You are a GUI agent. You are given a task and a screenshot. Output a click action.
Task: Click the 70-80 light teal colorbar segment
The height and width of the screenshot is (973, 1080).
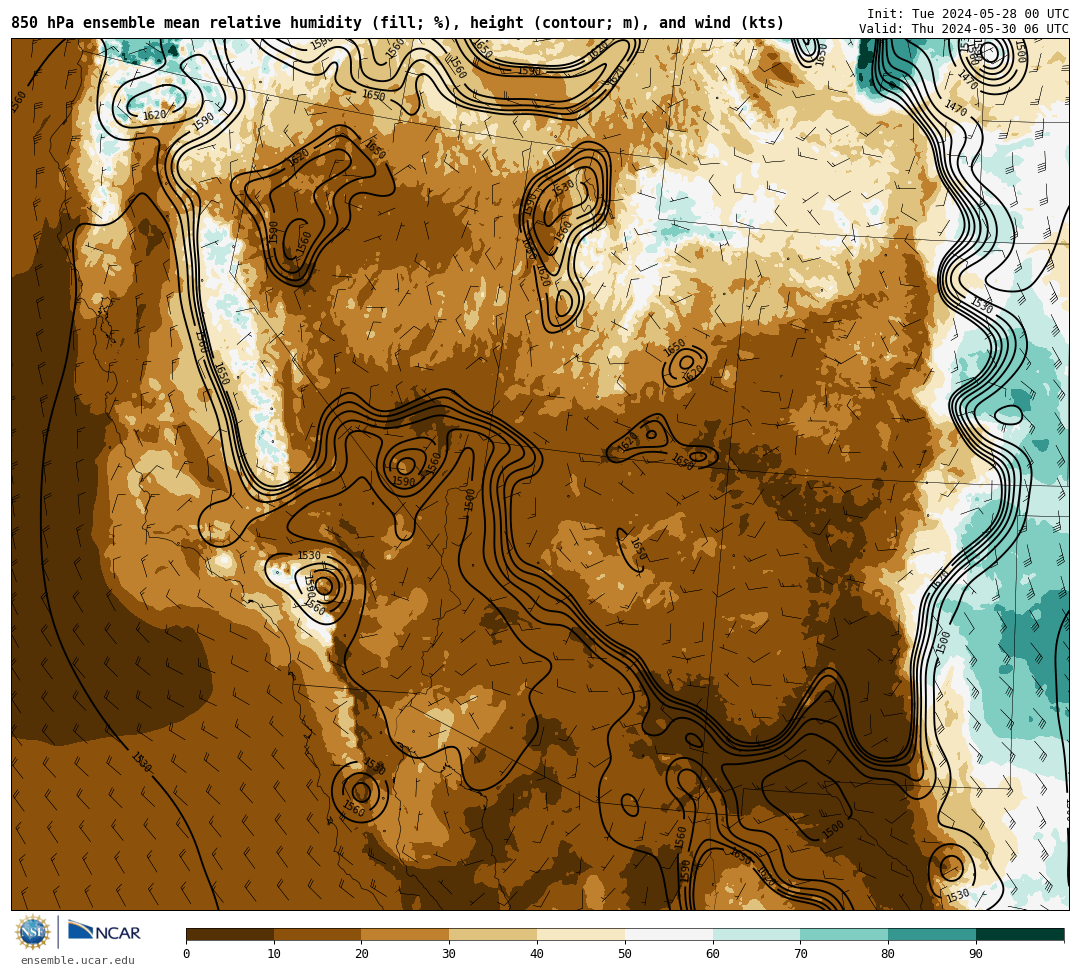tap(844, 934)
